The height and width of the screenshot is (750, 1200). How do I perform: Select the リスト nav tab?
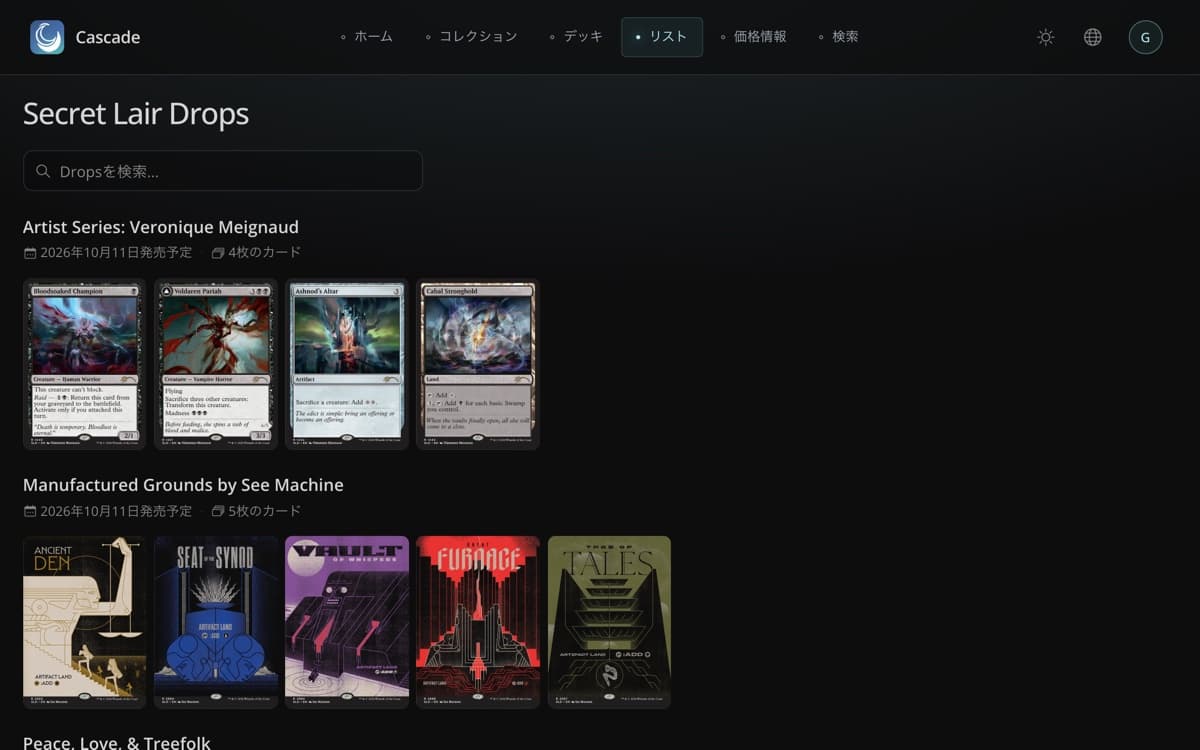(x=662, y=37)
